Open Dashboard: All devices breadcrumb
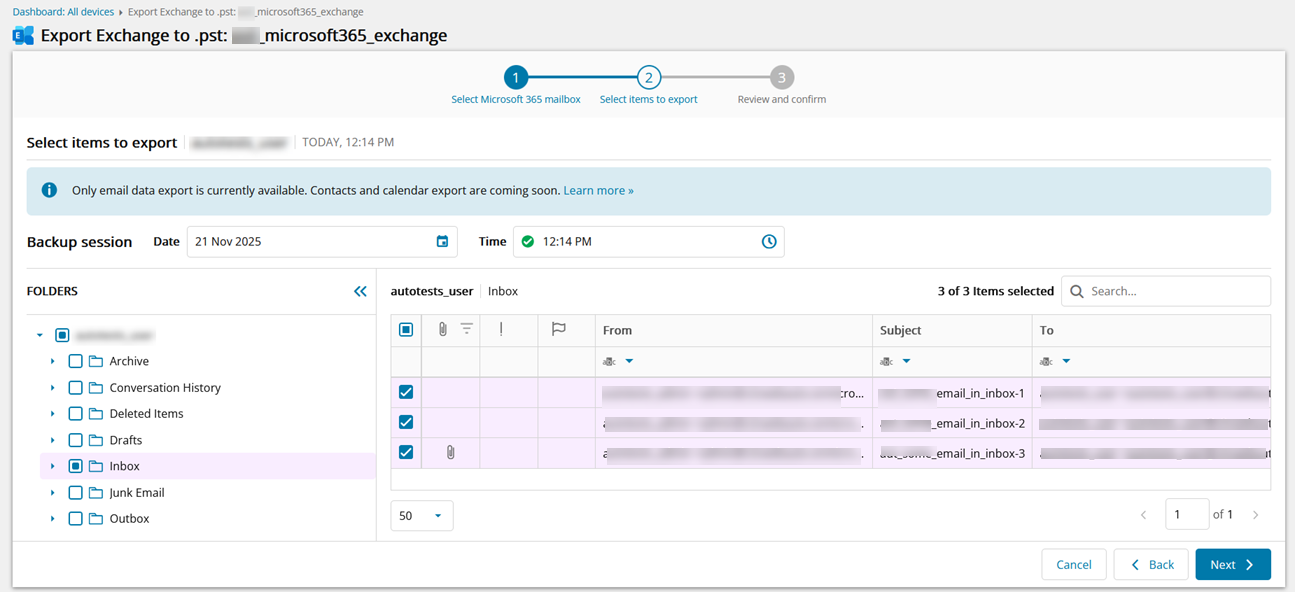Viewport: 1295px width, 592px height. coord(62,12)
